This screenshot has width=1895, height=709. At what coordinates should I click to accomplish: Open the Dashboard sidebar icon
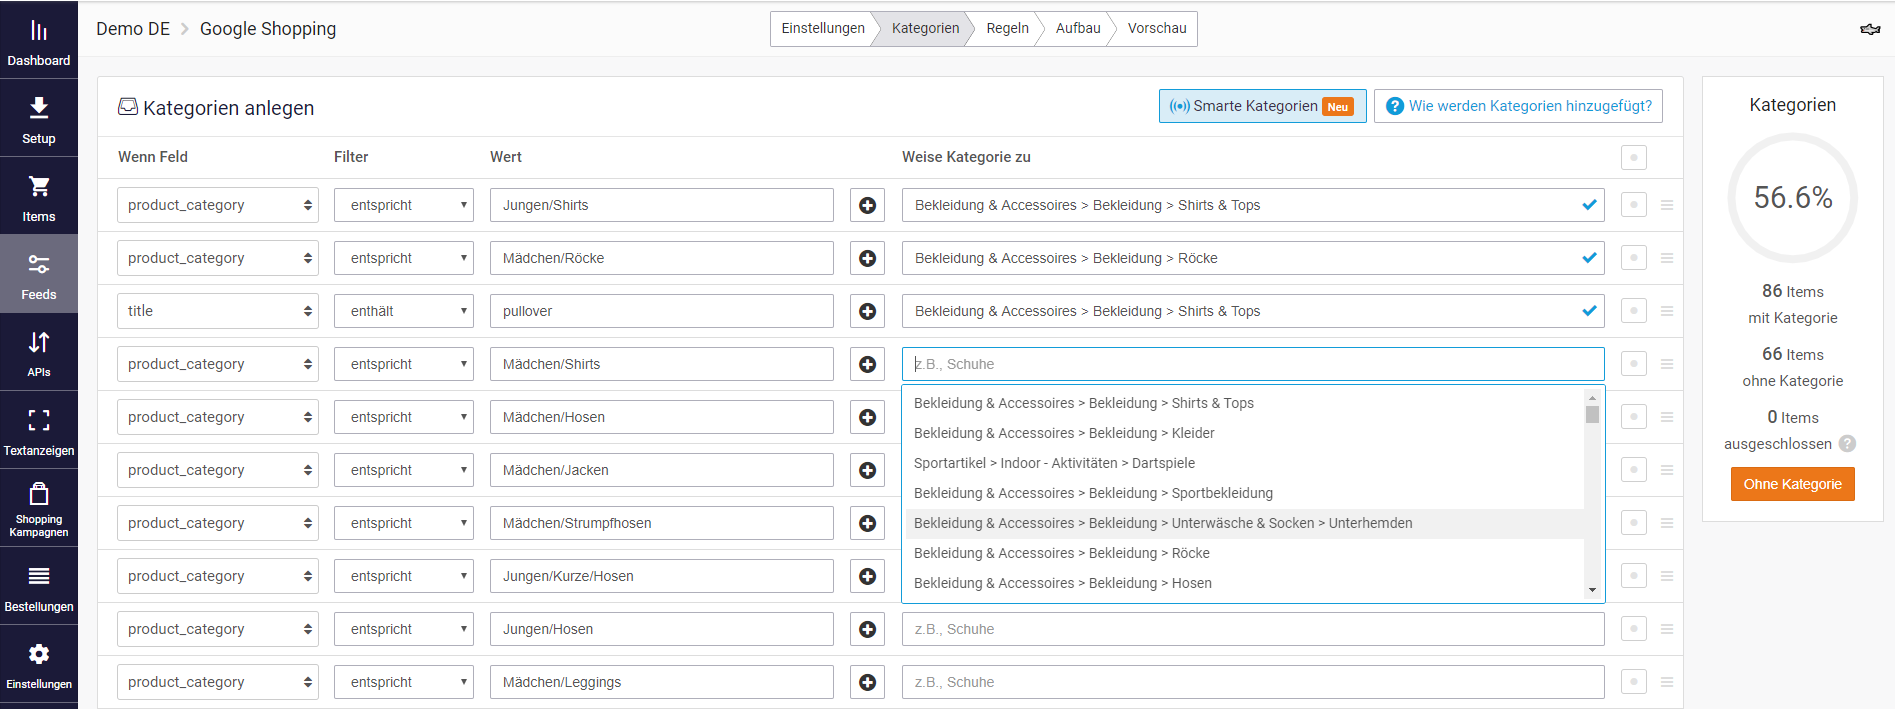pos(39,39)
